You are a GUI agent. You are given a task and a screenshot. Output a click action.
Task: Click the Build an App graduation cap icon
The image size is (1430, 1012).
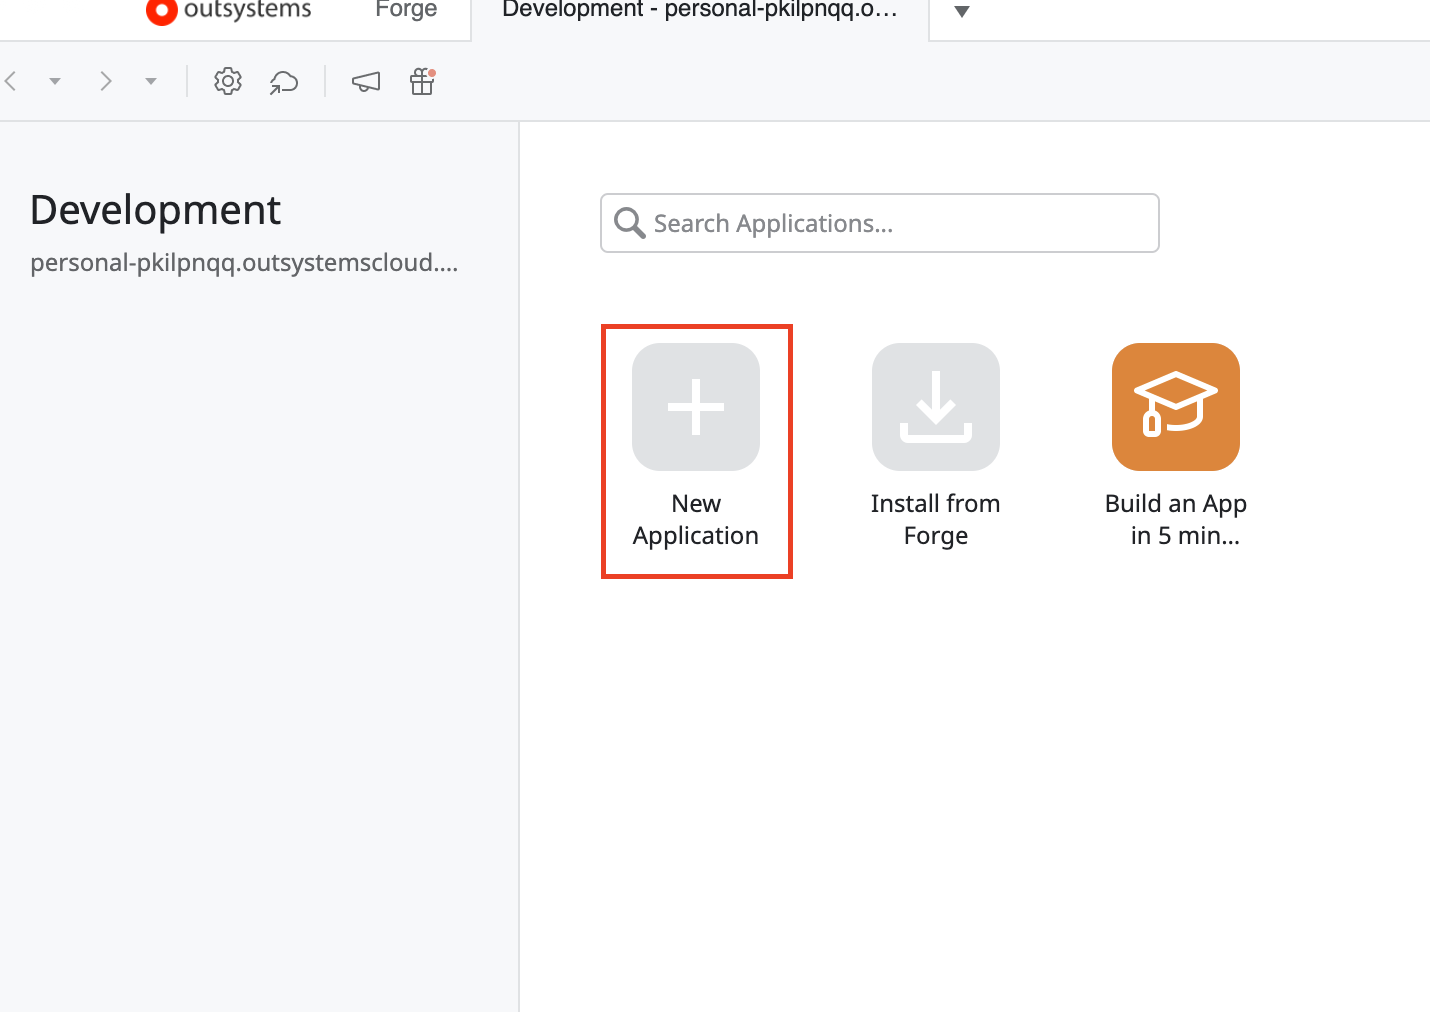pyautogui.click(x=1175, y=406)
